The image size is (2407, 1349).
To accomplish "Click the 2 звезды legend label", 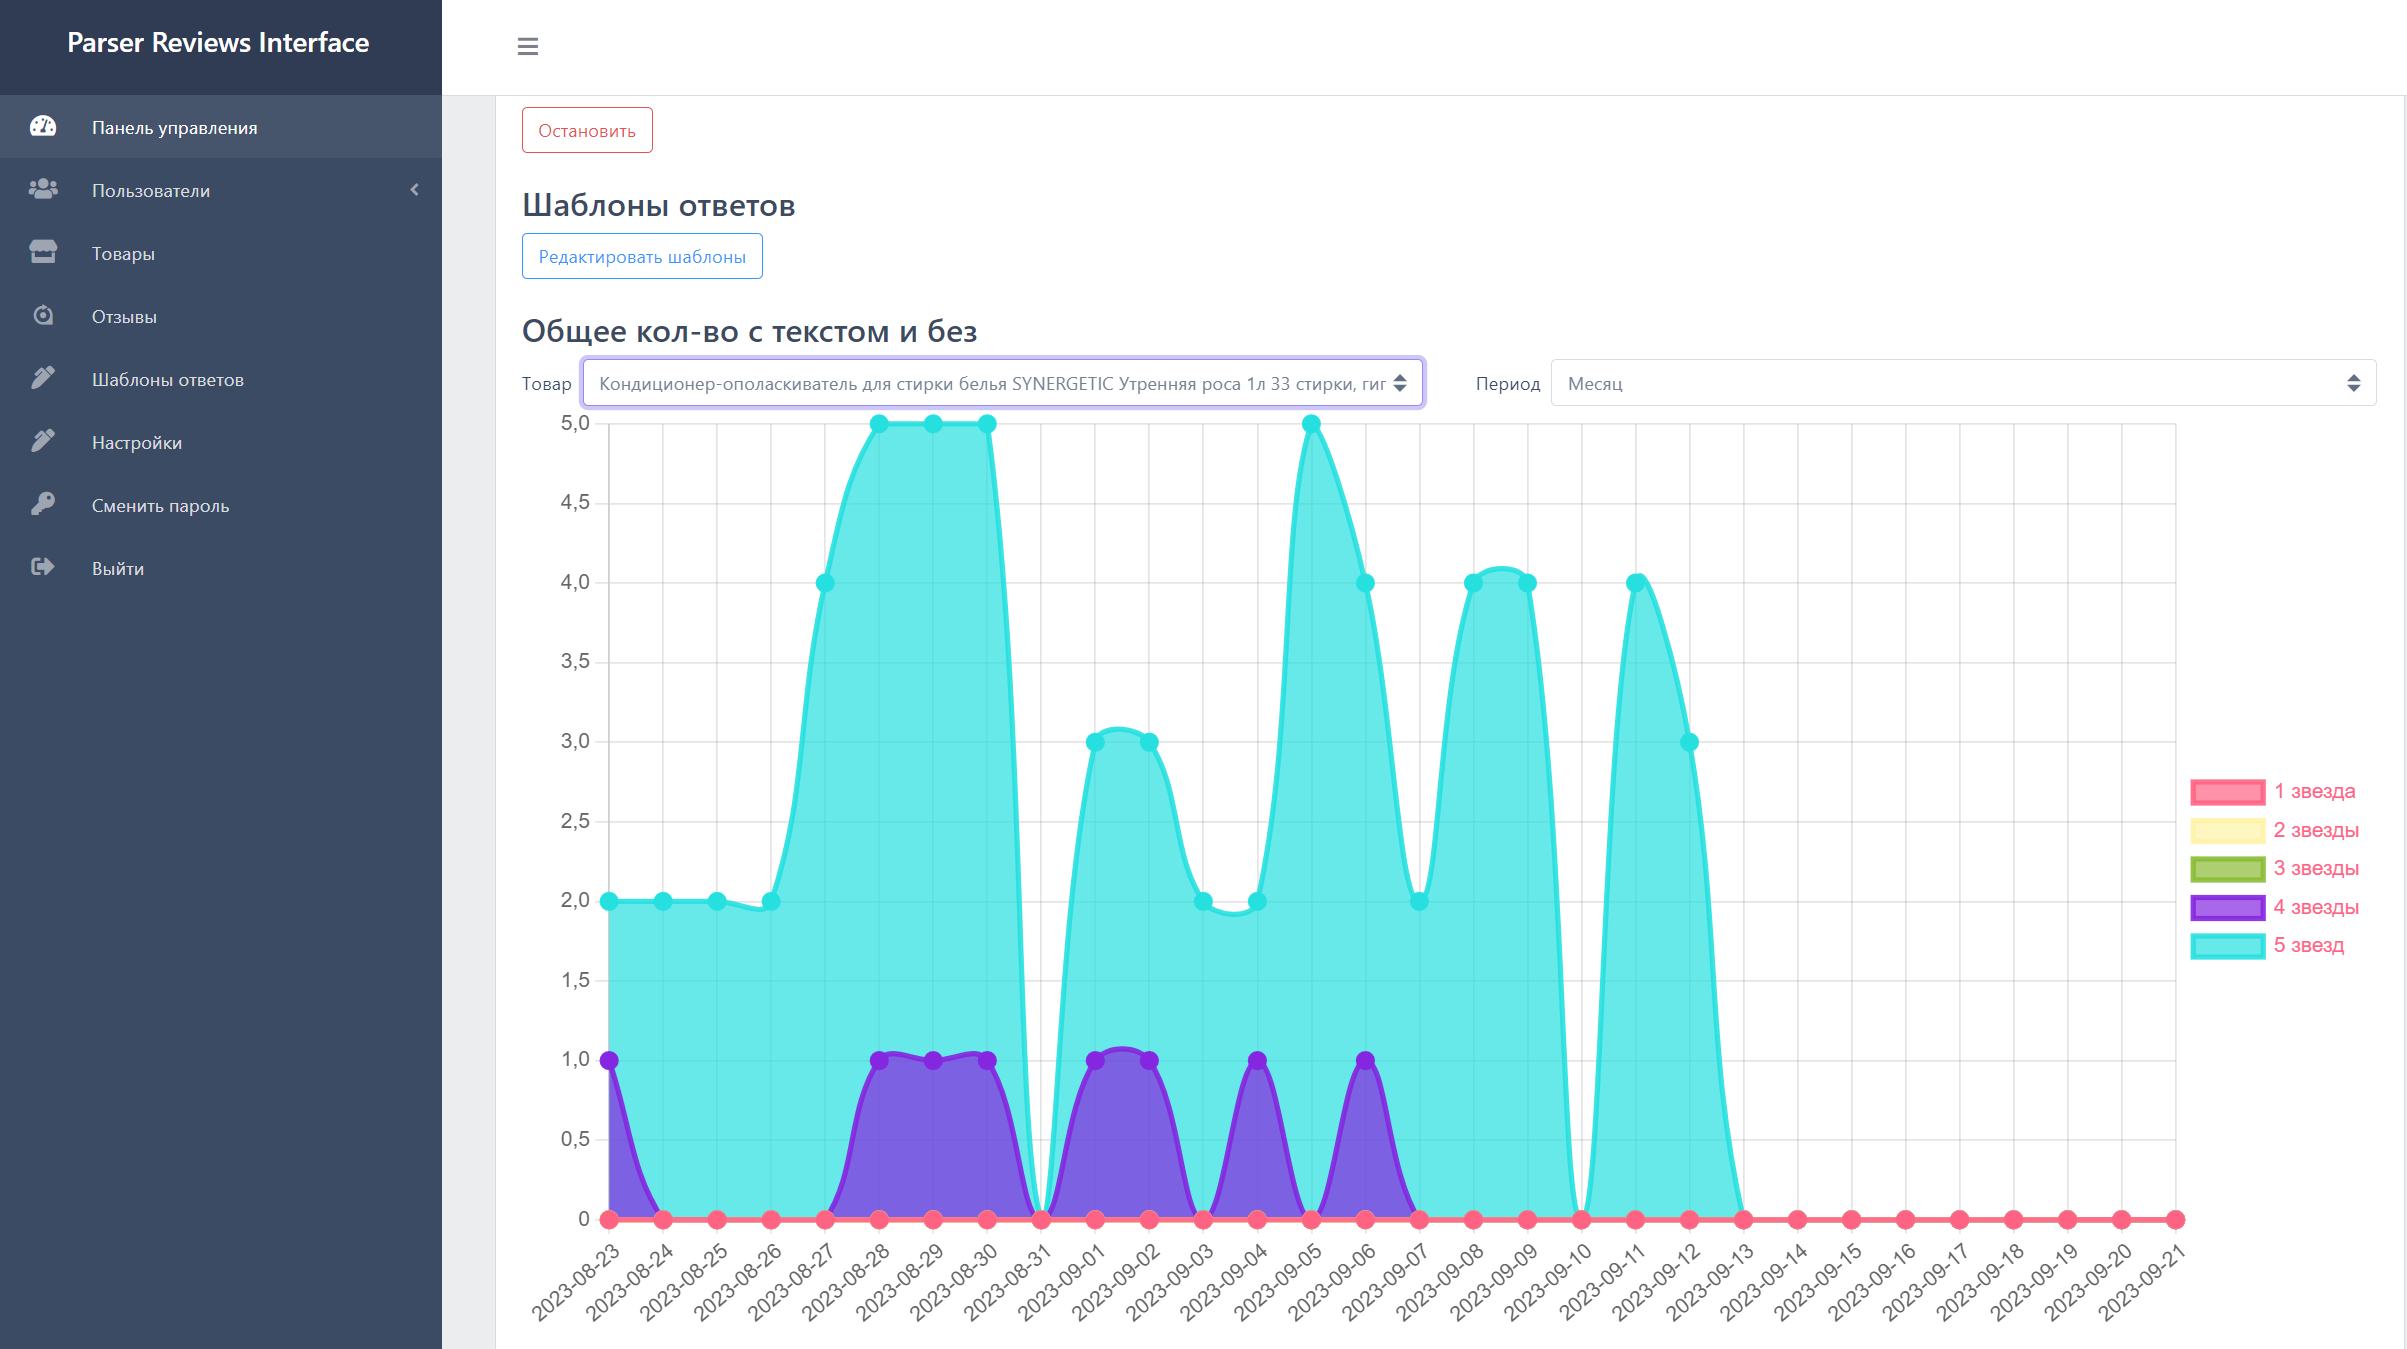I will 2316,830.
